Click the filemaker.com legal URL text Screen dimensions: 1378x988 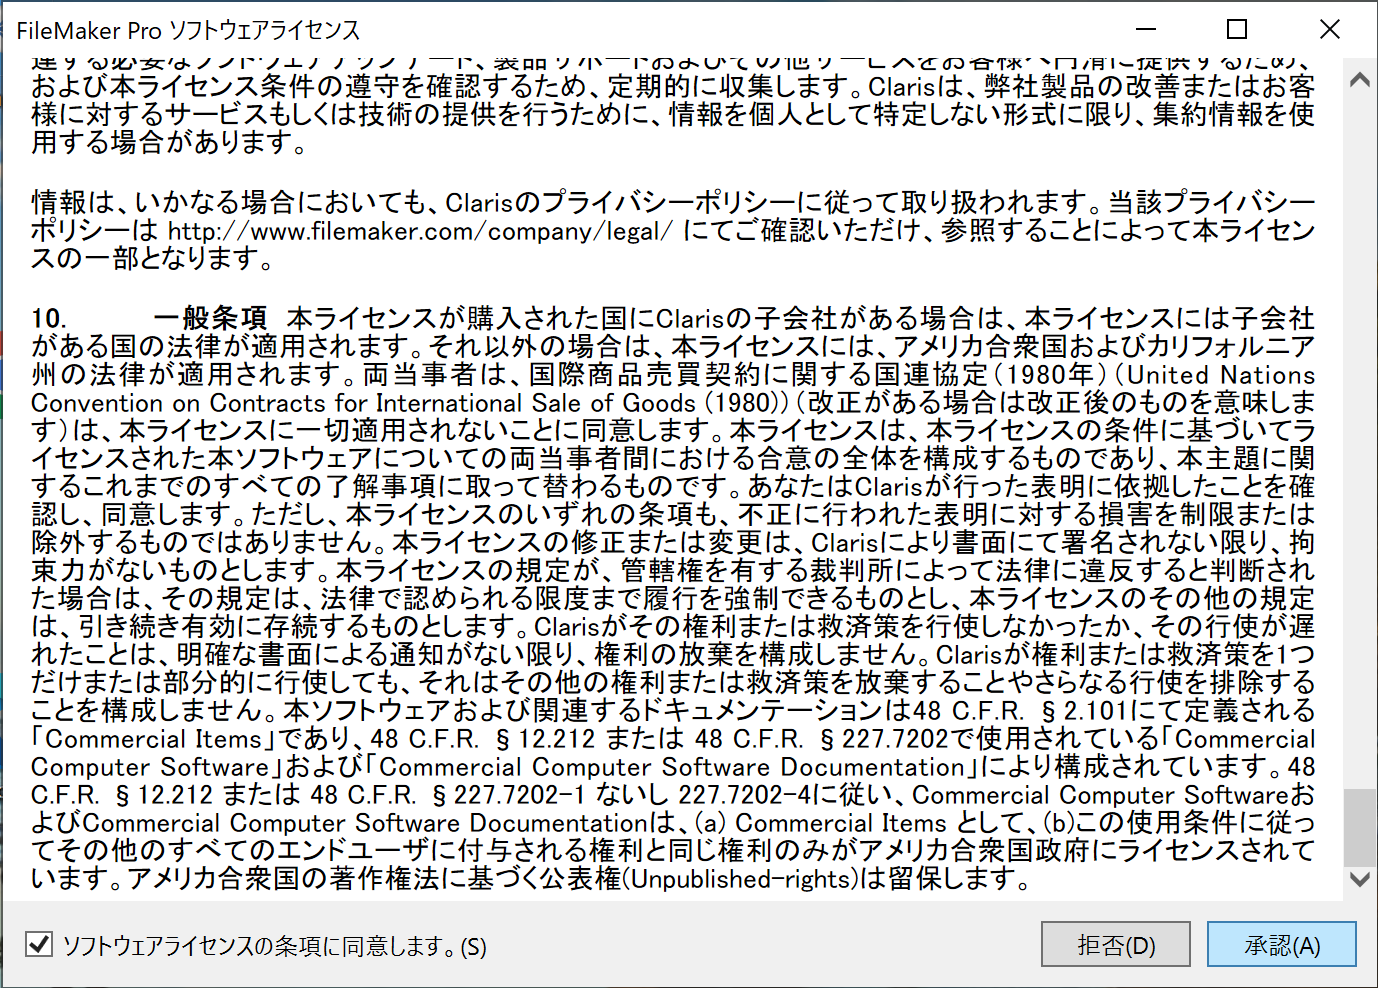420,232
